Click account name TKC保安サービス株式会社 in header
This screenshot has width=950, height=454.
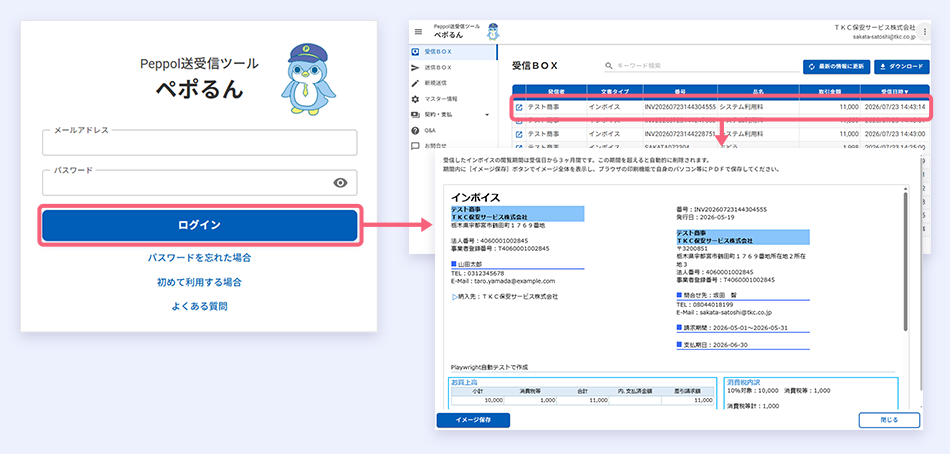pos(875,27)
